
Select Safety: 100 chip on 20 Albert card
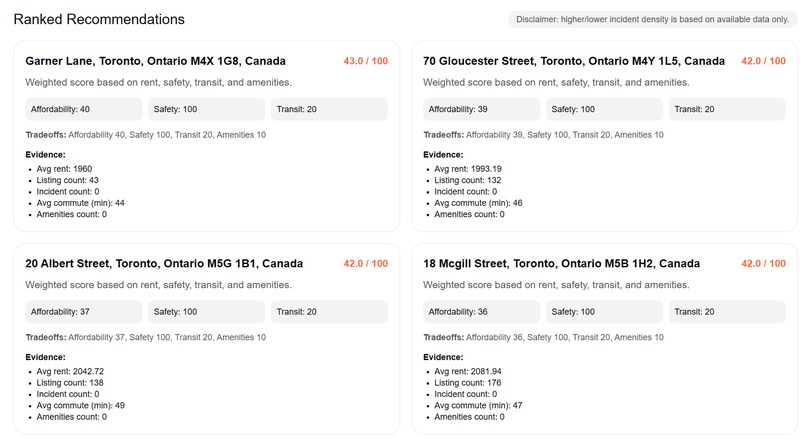pyautogui.click(x=207, y=311)
